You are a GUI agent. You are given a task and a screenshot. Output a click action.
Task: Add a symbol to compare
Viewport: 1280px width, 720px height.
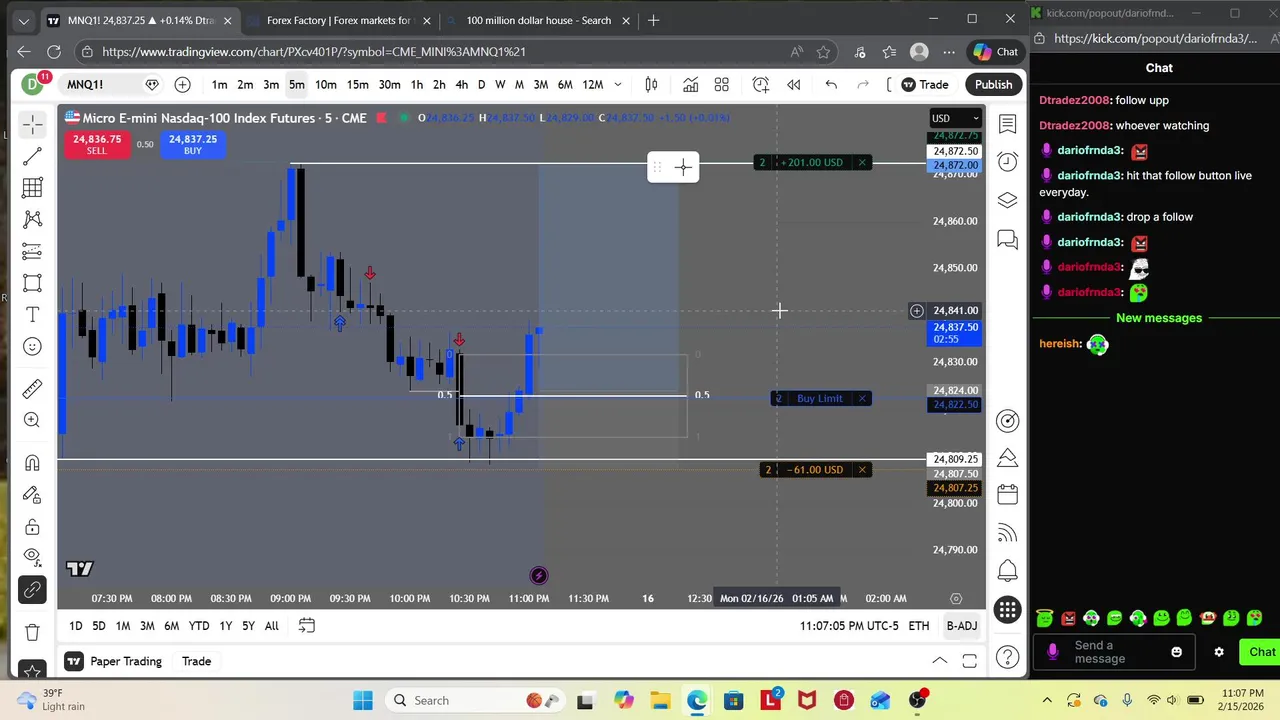point(182,85)
